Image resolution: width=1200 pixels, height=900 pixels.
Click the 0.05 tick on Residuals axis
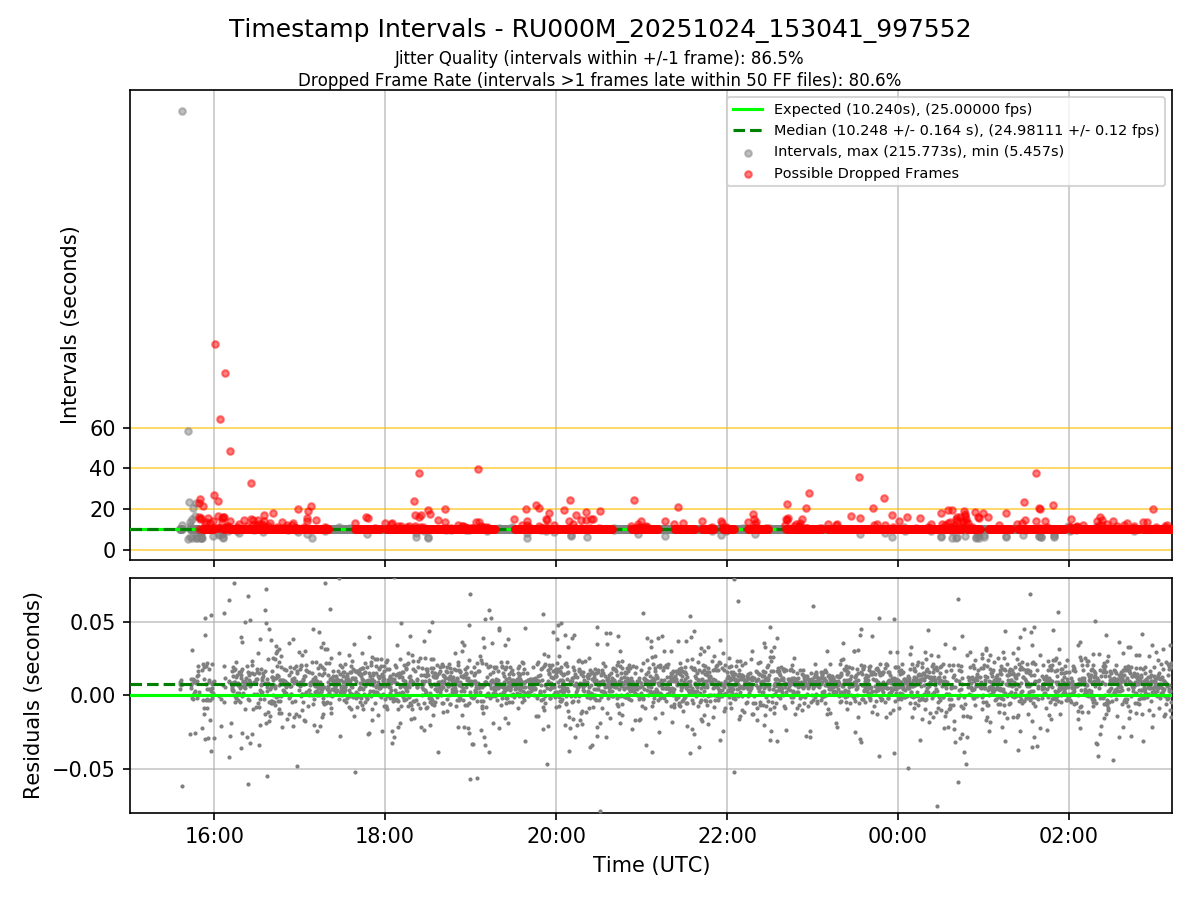(98, 622)
